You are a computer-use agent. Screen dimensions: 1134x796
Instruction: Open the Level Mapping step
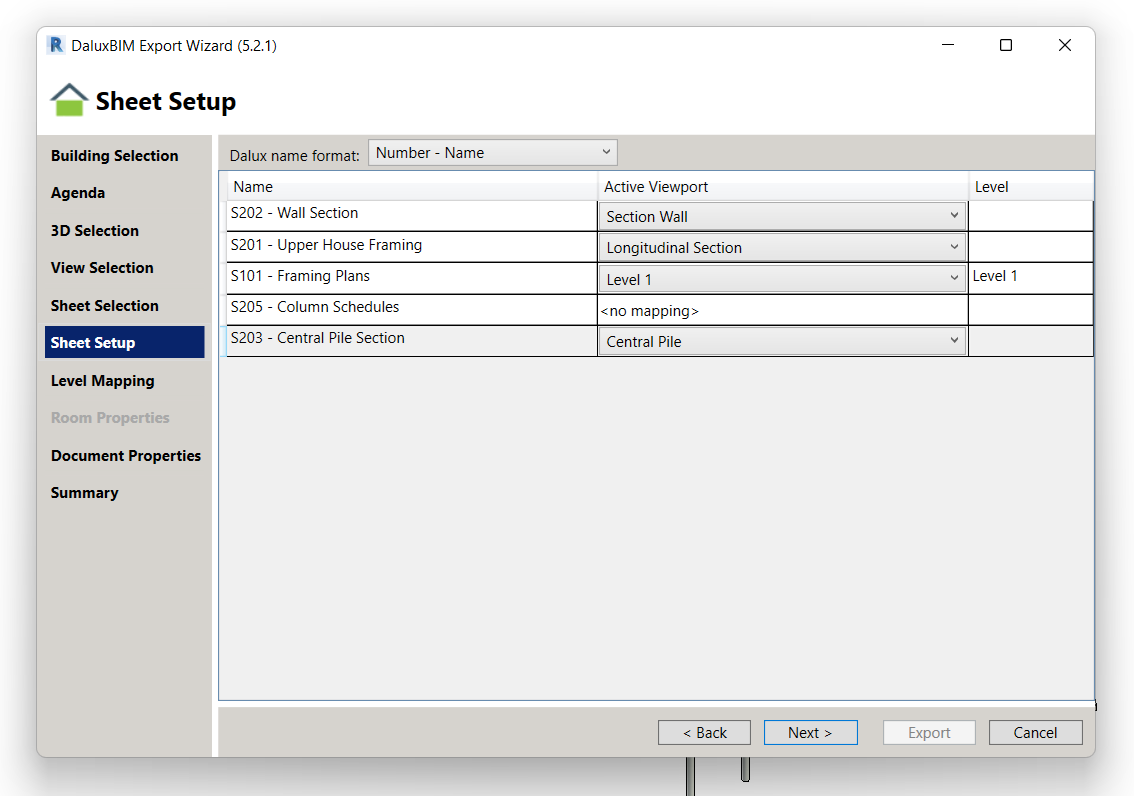pyautogui.click(x=103, y=381)
